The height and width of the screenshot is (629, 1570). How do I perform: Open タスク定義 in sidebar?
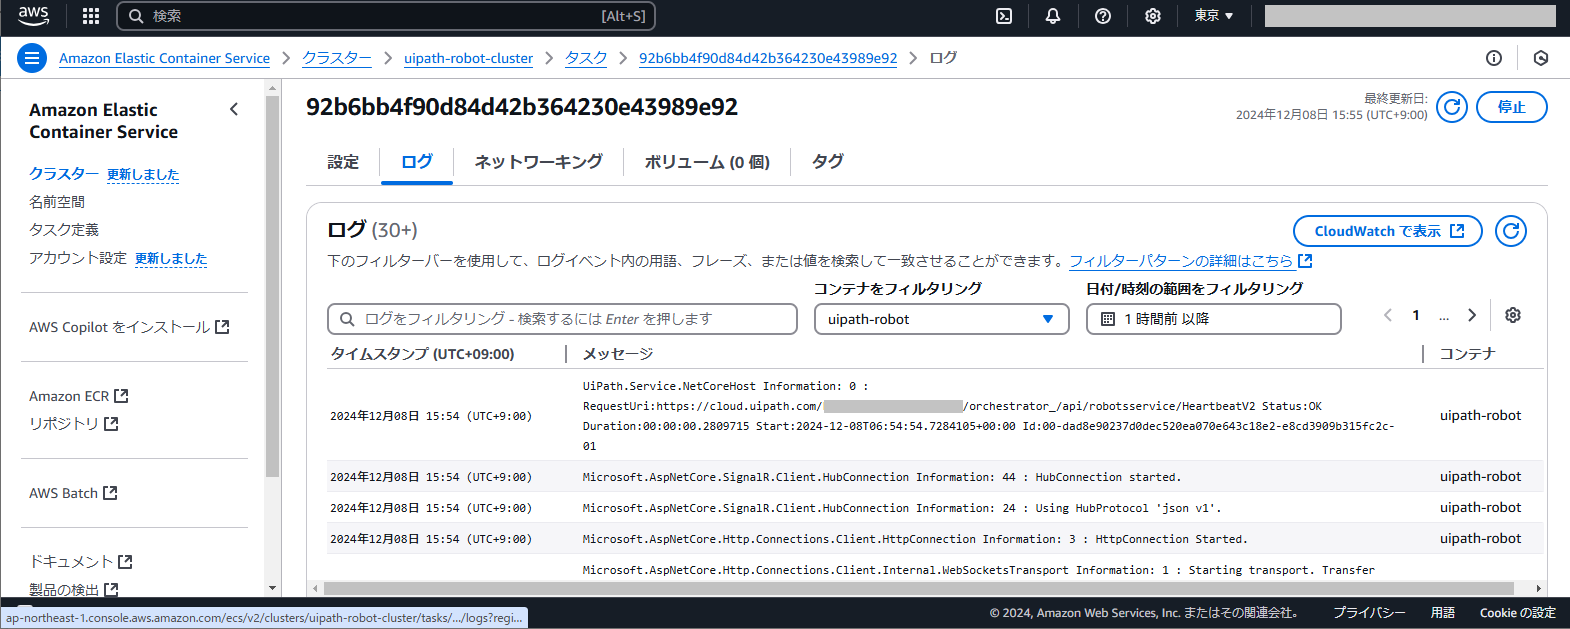pyautogui.click(x=64, y=230)
